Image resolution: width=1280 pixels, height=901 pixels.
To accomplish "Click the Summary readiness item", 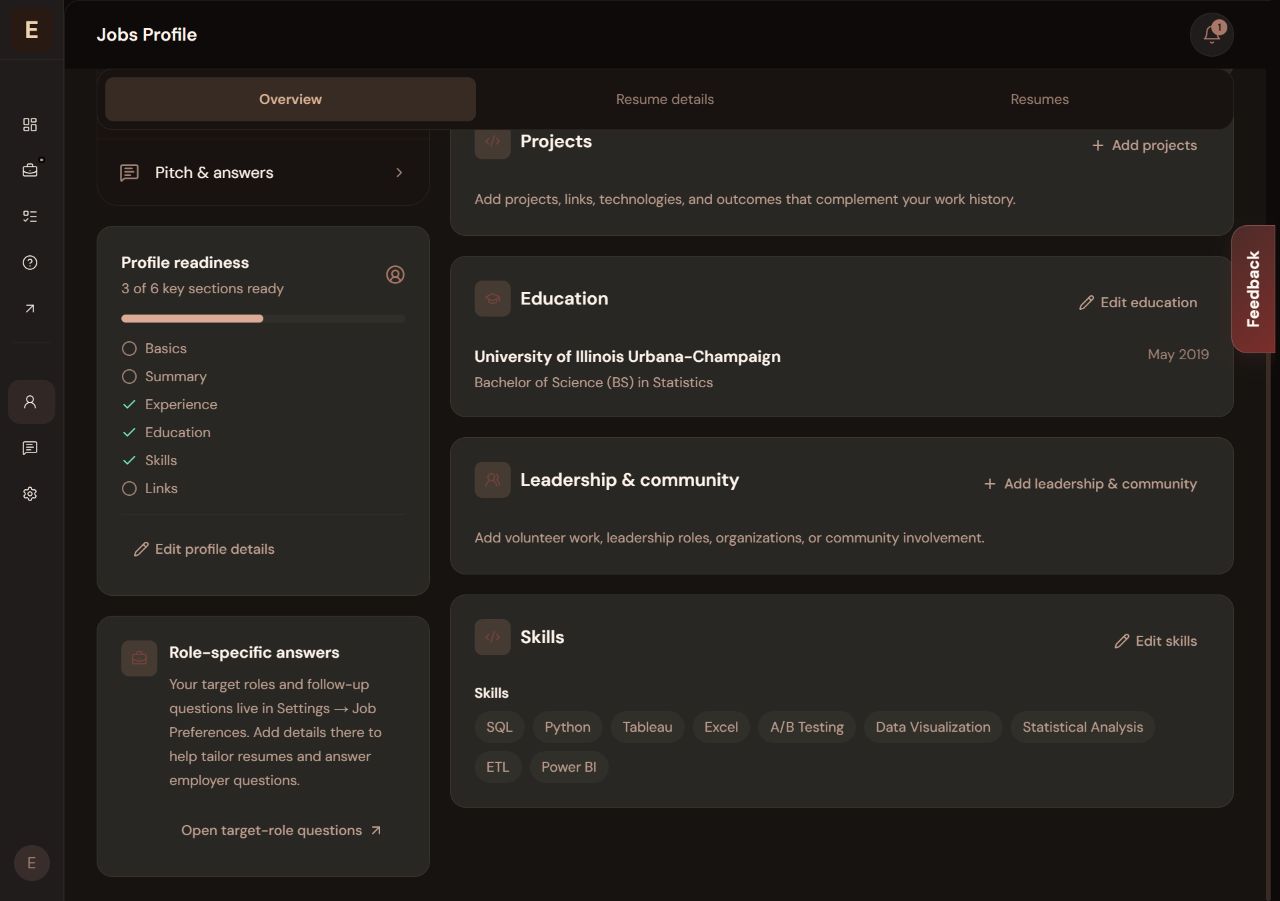I will tap(164, 376).
